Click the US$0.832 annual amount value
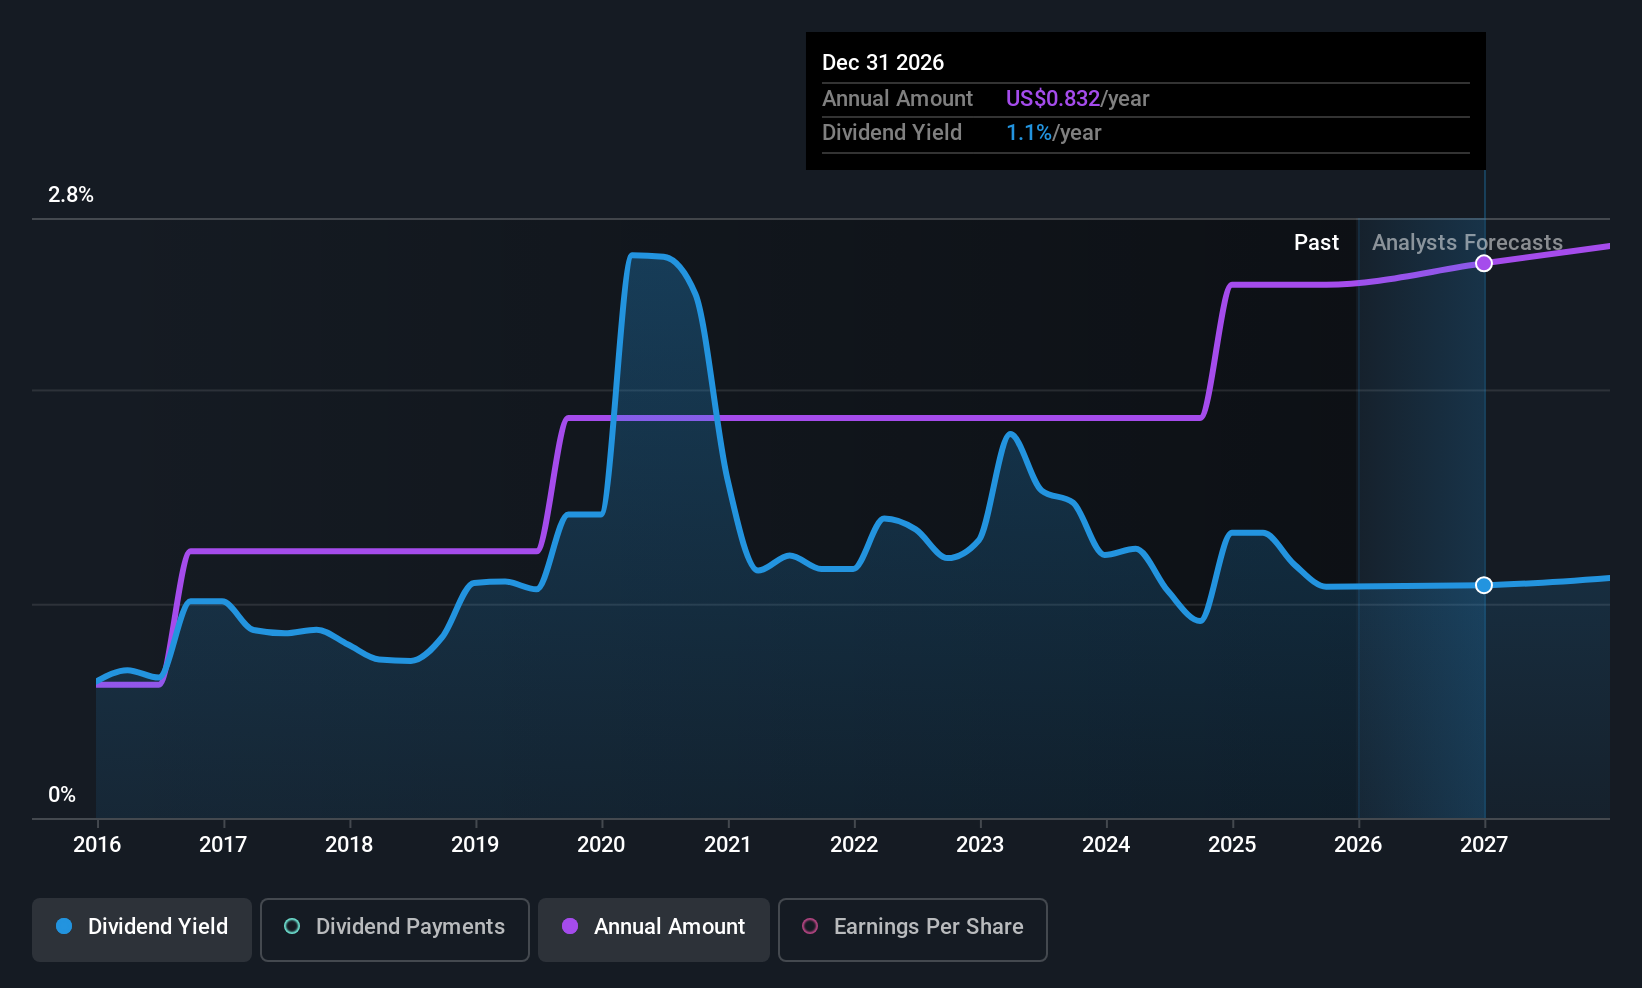The width and height of the screenshot is (1642, 988). pyautogui.click(x=1053, y=98)
